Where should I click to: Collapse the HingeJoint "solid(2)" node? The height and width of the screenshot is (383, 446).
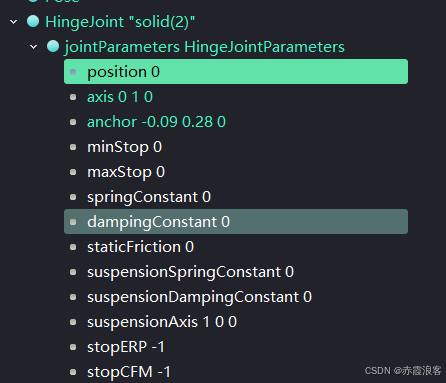click(x=14, y=22)
